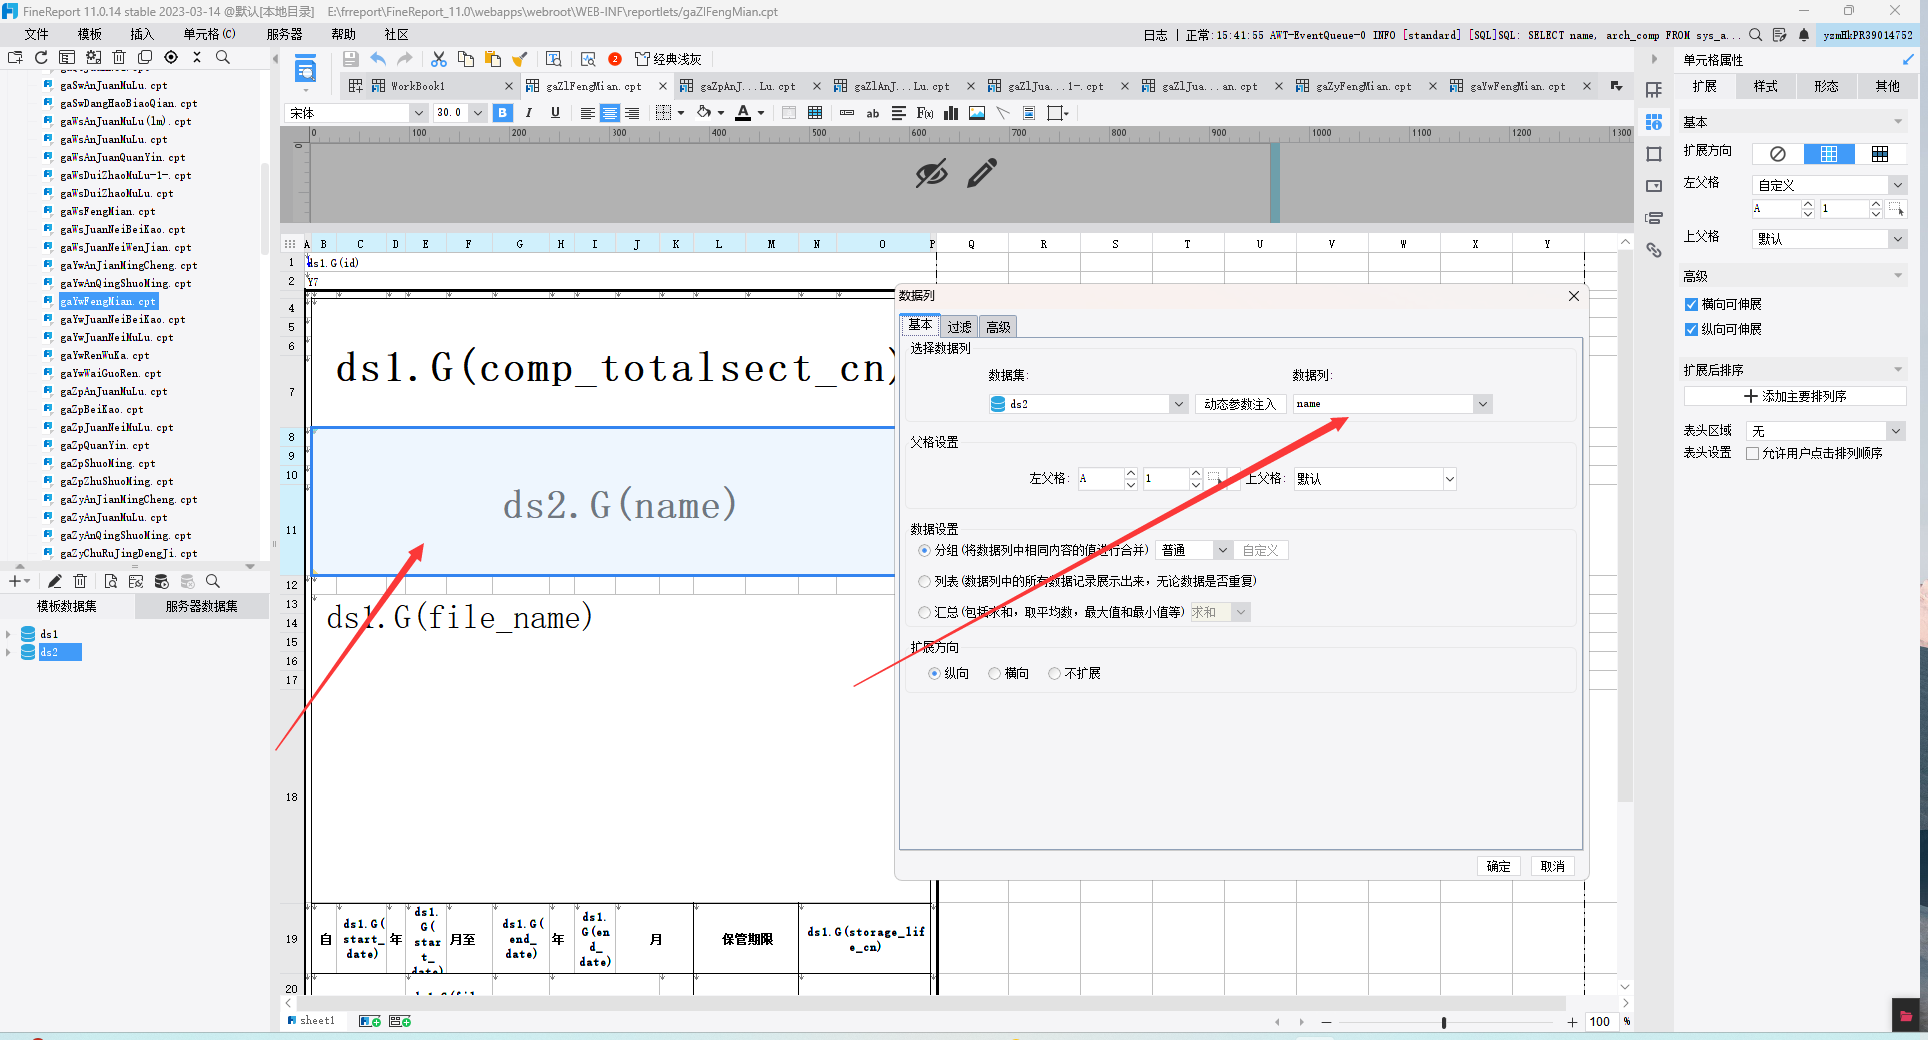Search the template file tree

coord(223,57)
